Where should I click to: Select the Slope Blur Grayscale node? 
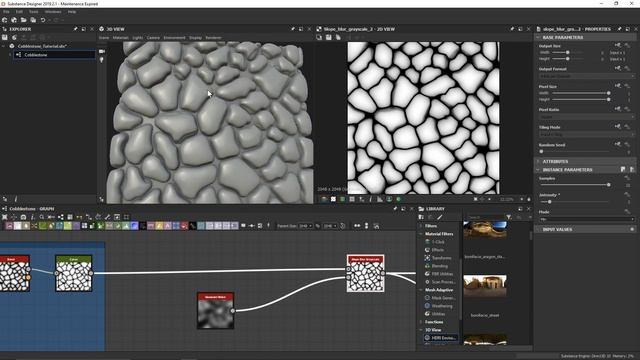(365, 273)
